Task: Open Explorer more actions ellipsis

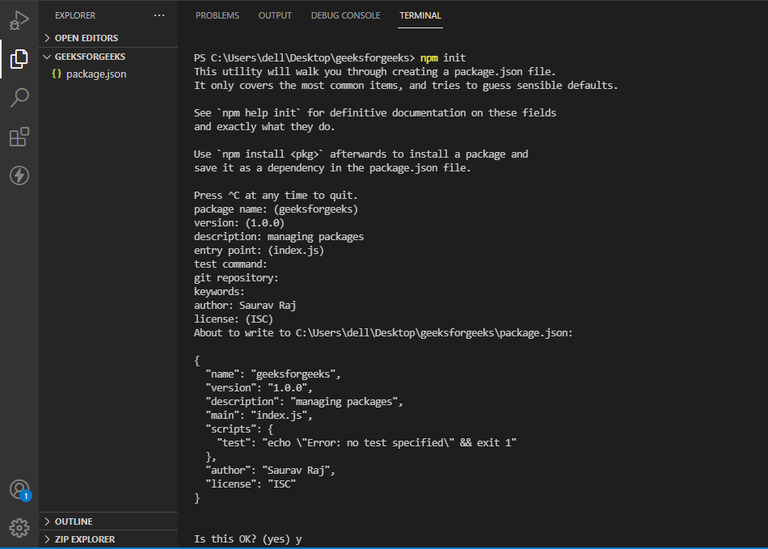Action: [159, 15]
